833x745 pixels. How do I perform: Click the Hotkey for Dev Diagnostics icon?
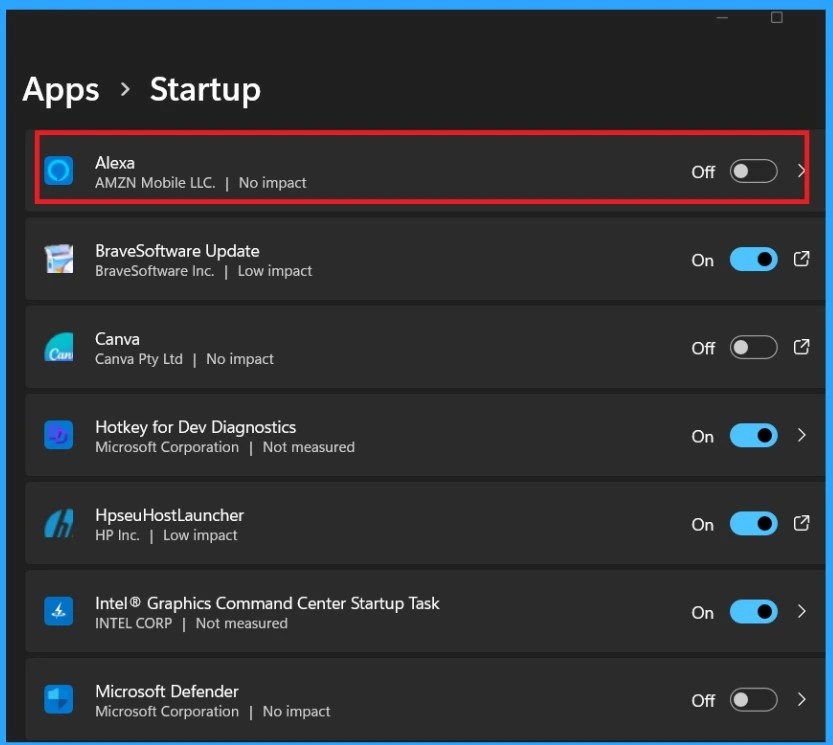pos(58,435)
